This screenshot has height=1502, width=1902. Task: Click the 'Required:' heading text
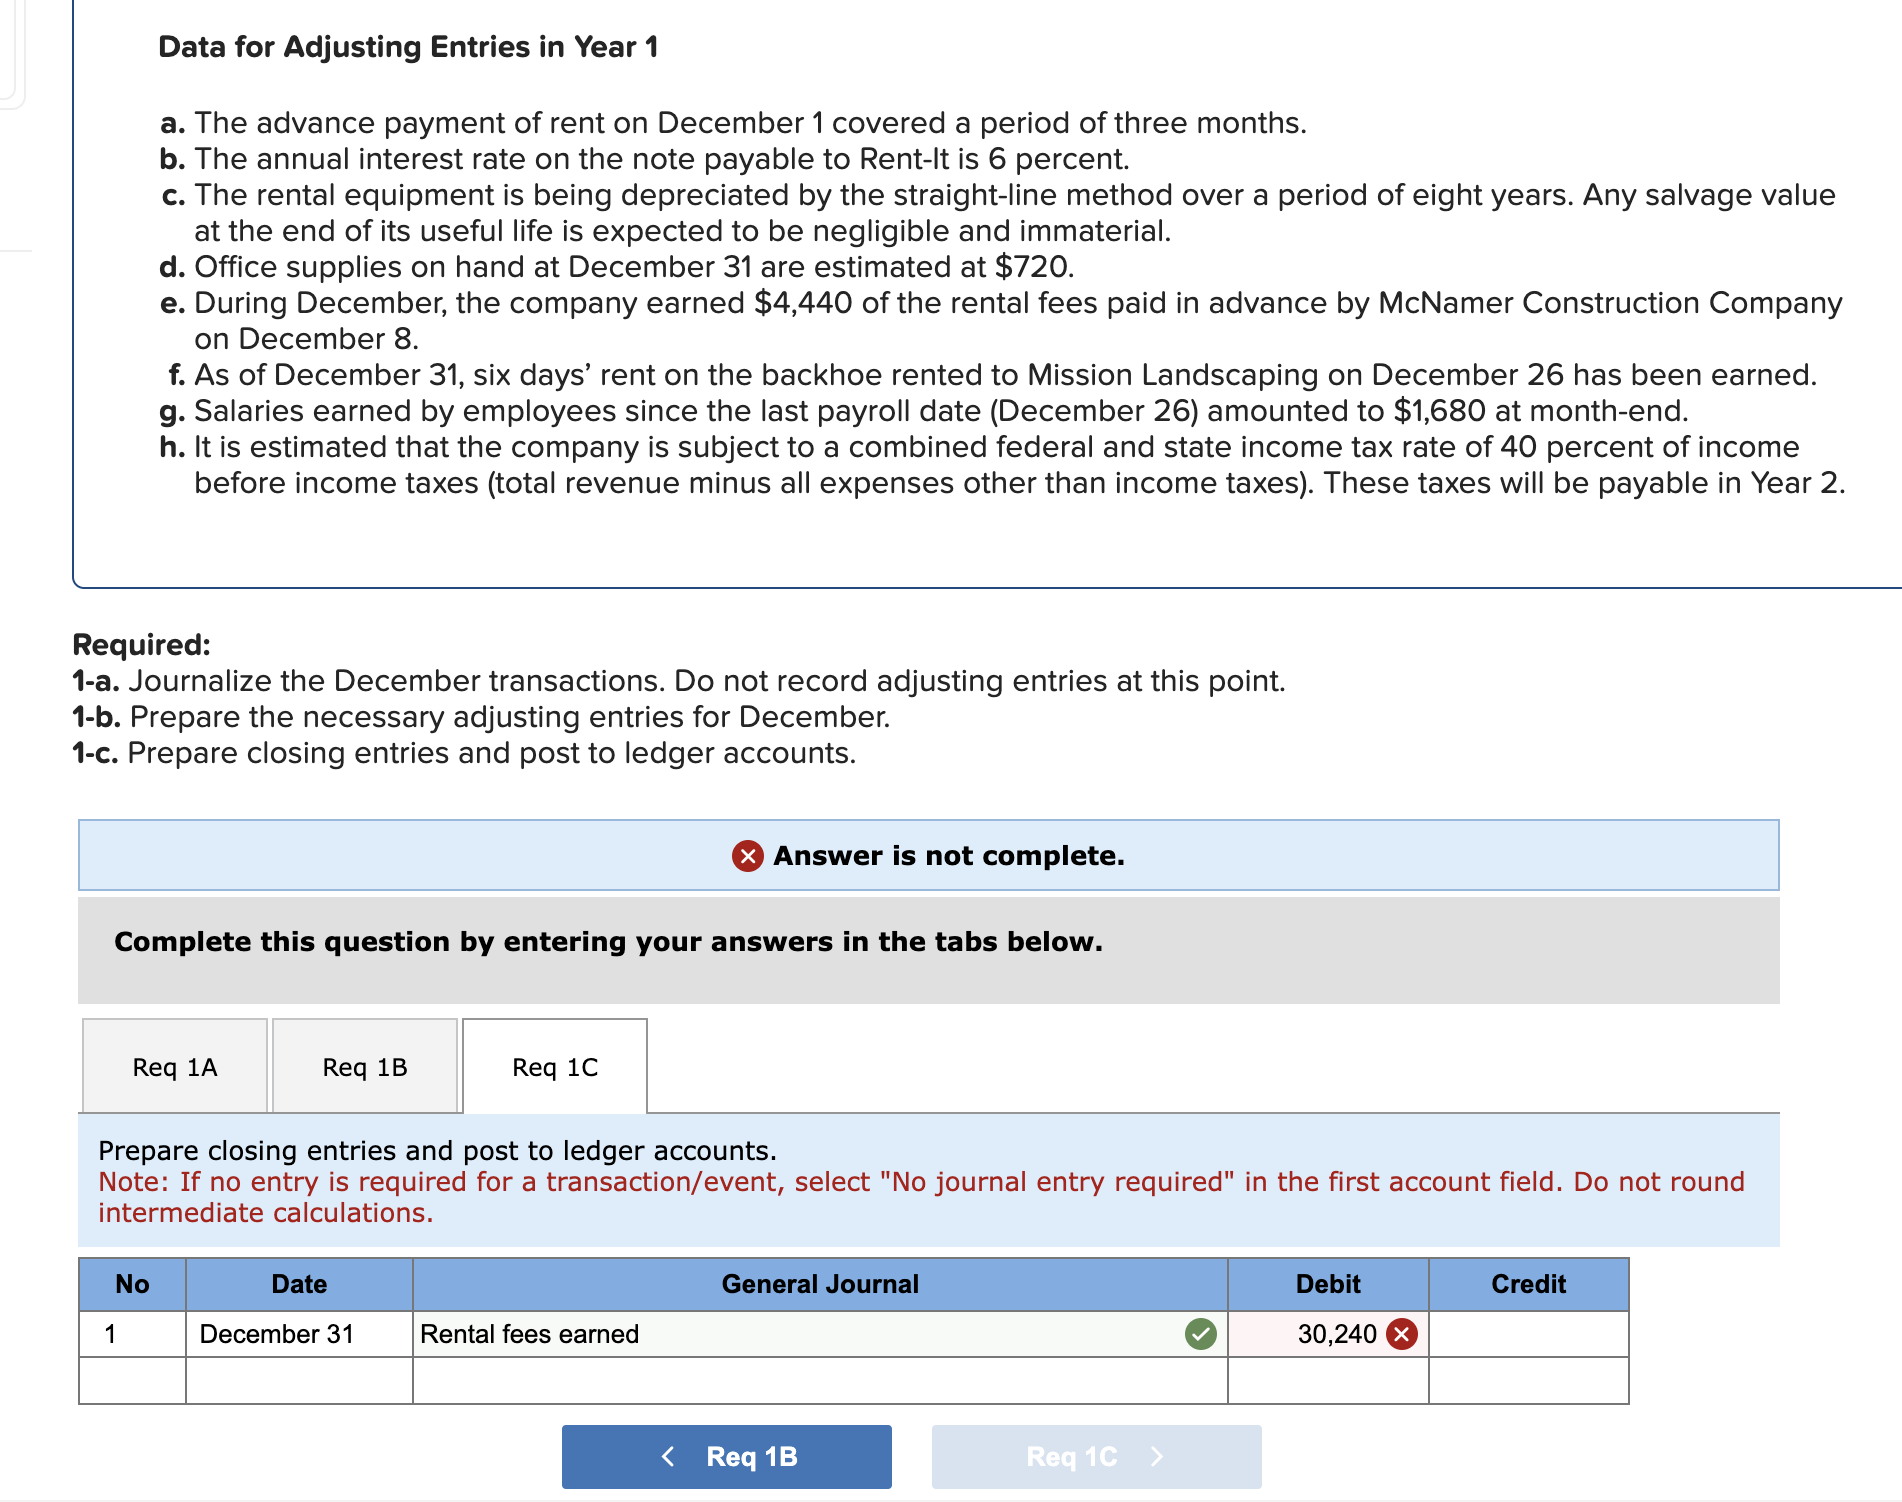pyautogui.click(x=142, y=645)
